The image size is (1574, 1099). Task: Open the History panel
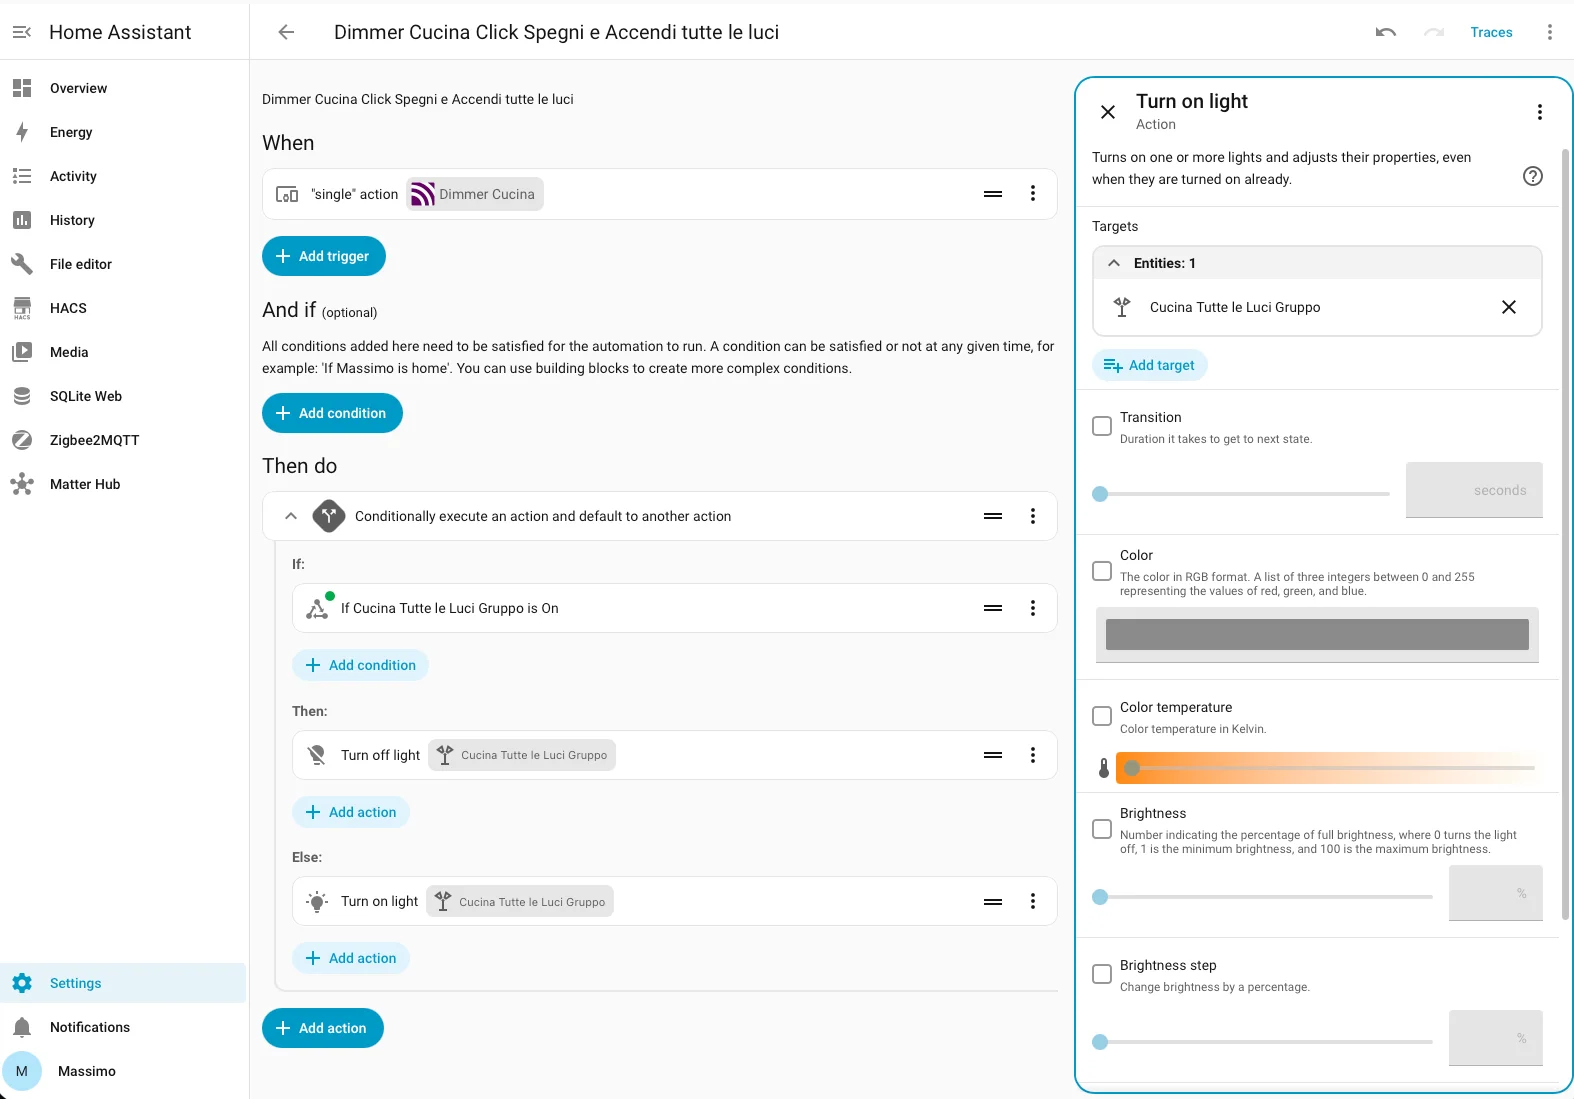[x=124, y=220]
